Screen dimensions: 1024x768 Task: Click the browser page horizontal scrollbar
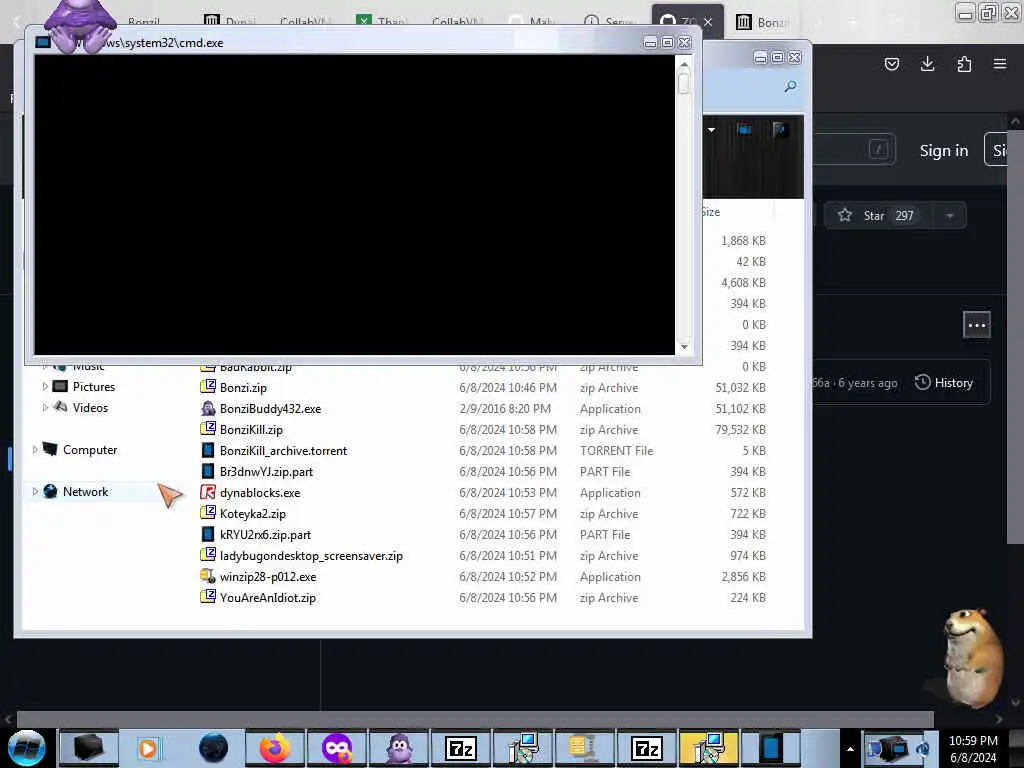click(475, 719)
